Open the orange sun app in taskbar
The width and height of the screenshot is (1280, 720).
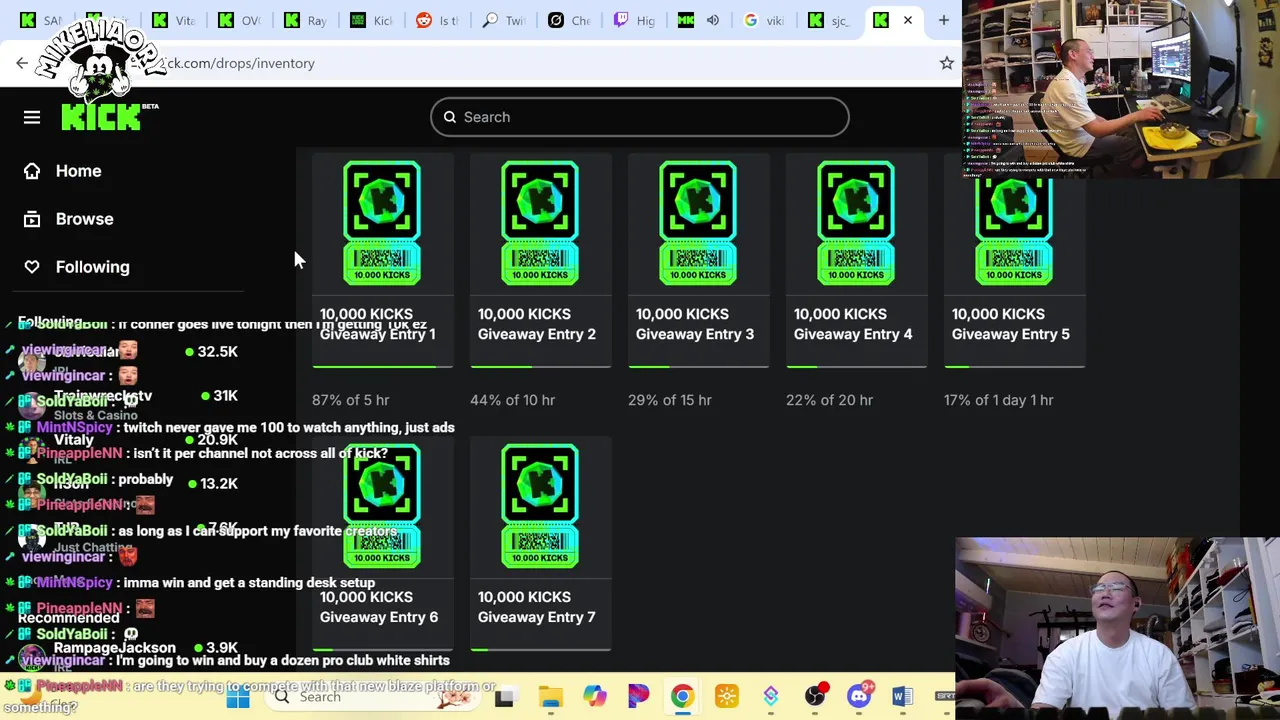point(727,697)
